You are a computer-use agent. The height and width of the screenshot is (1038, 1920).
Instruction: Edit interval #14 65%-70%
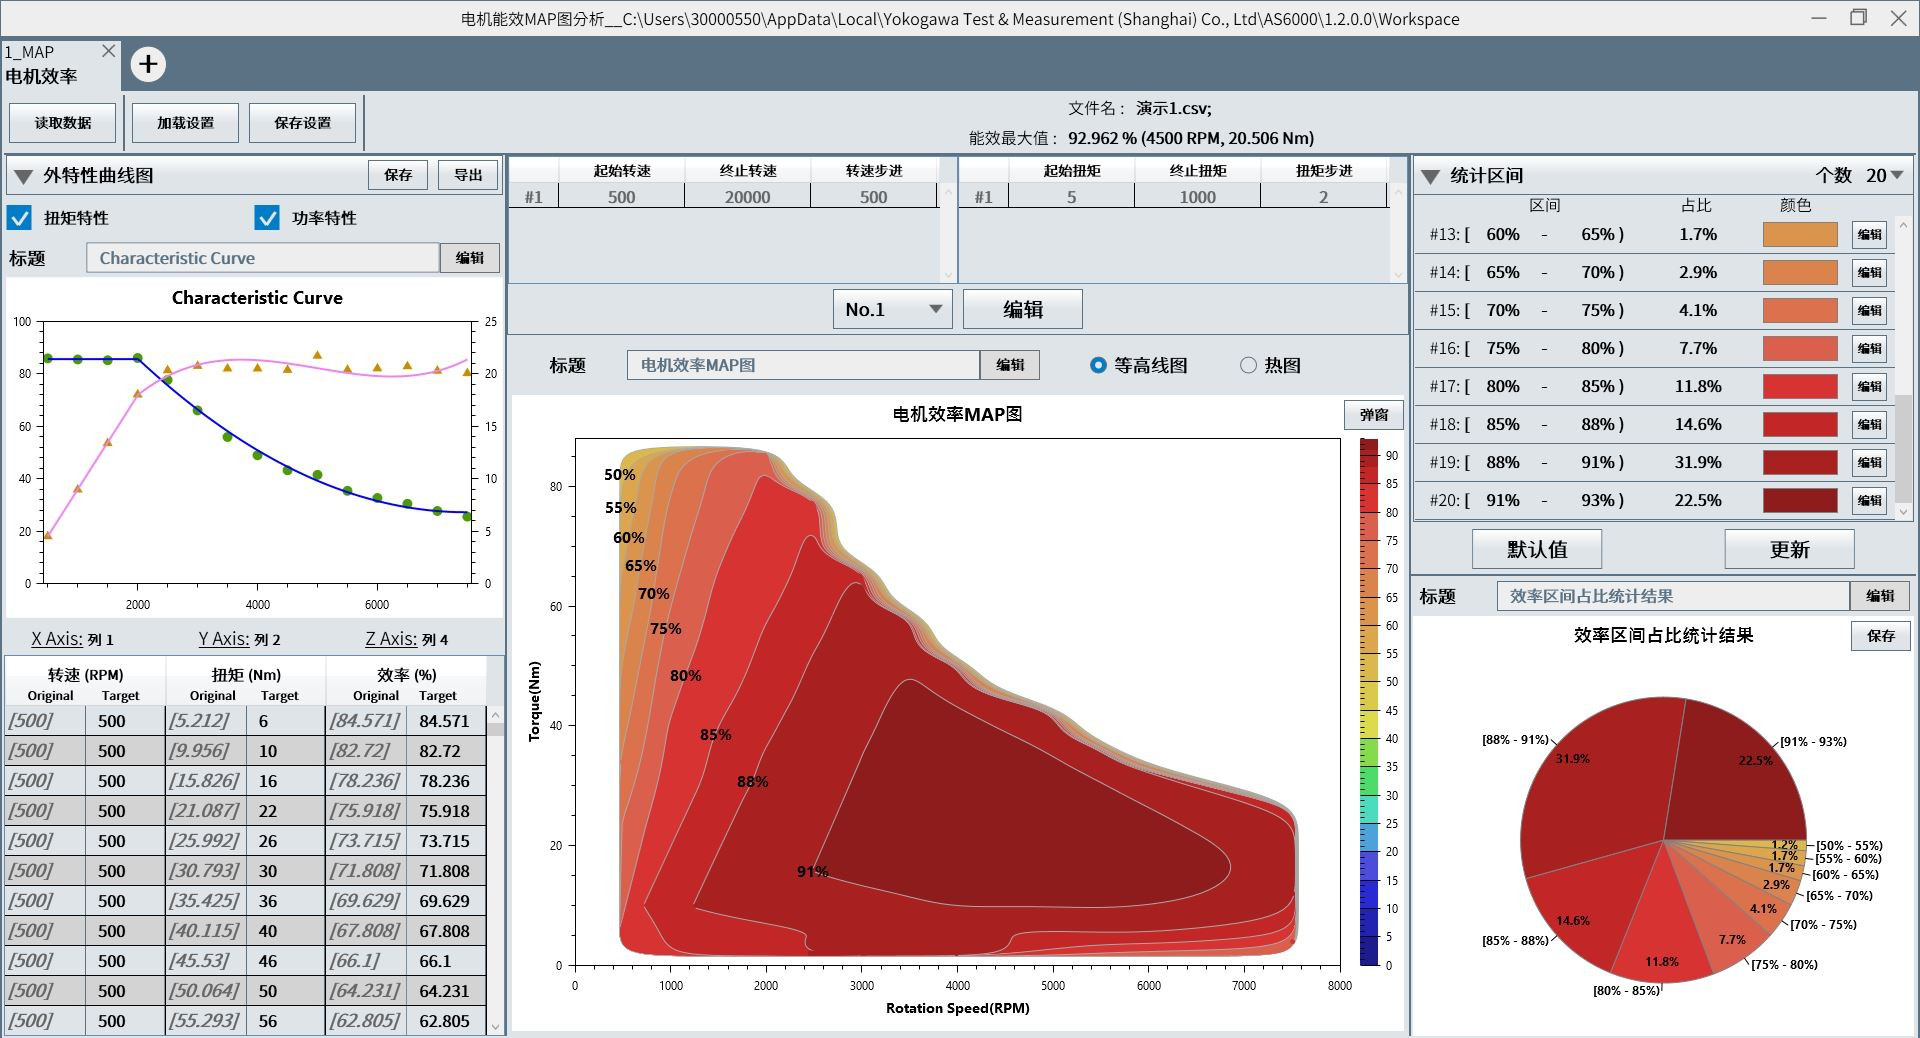[1869, 273]
